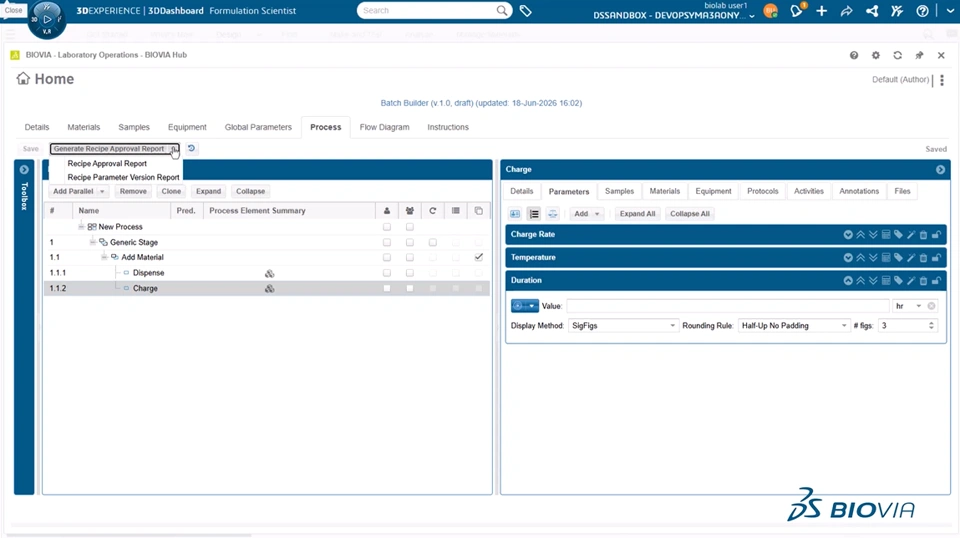Refresh the BIOVIA Hub widget
The image size is (960, 538).
898,55
